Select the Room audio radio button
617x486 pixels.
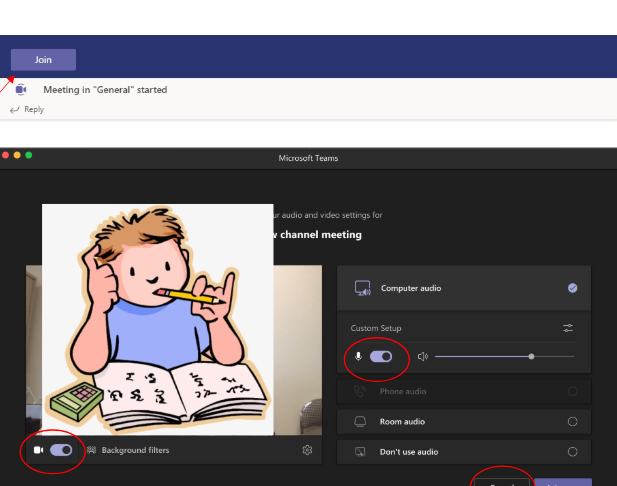[573, 421]
